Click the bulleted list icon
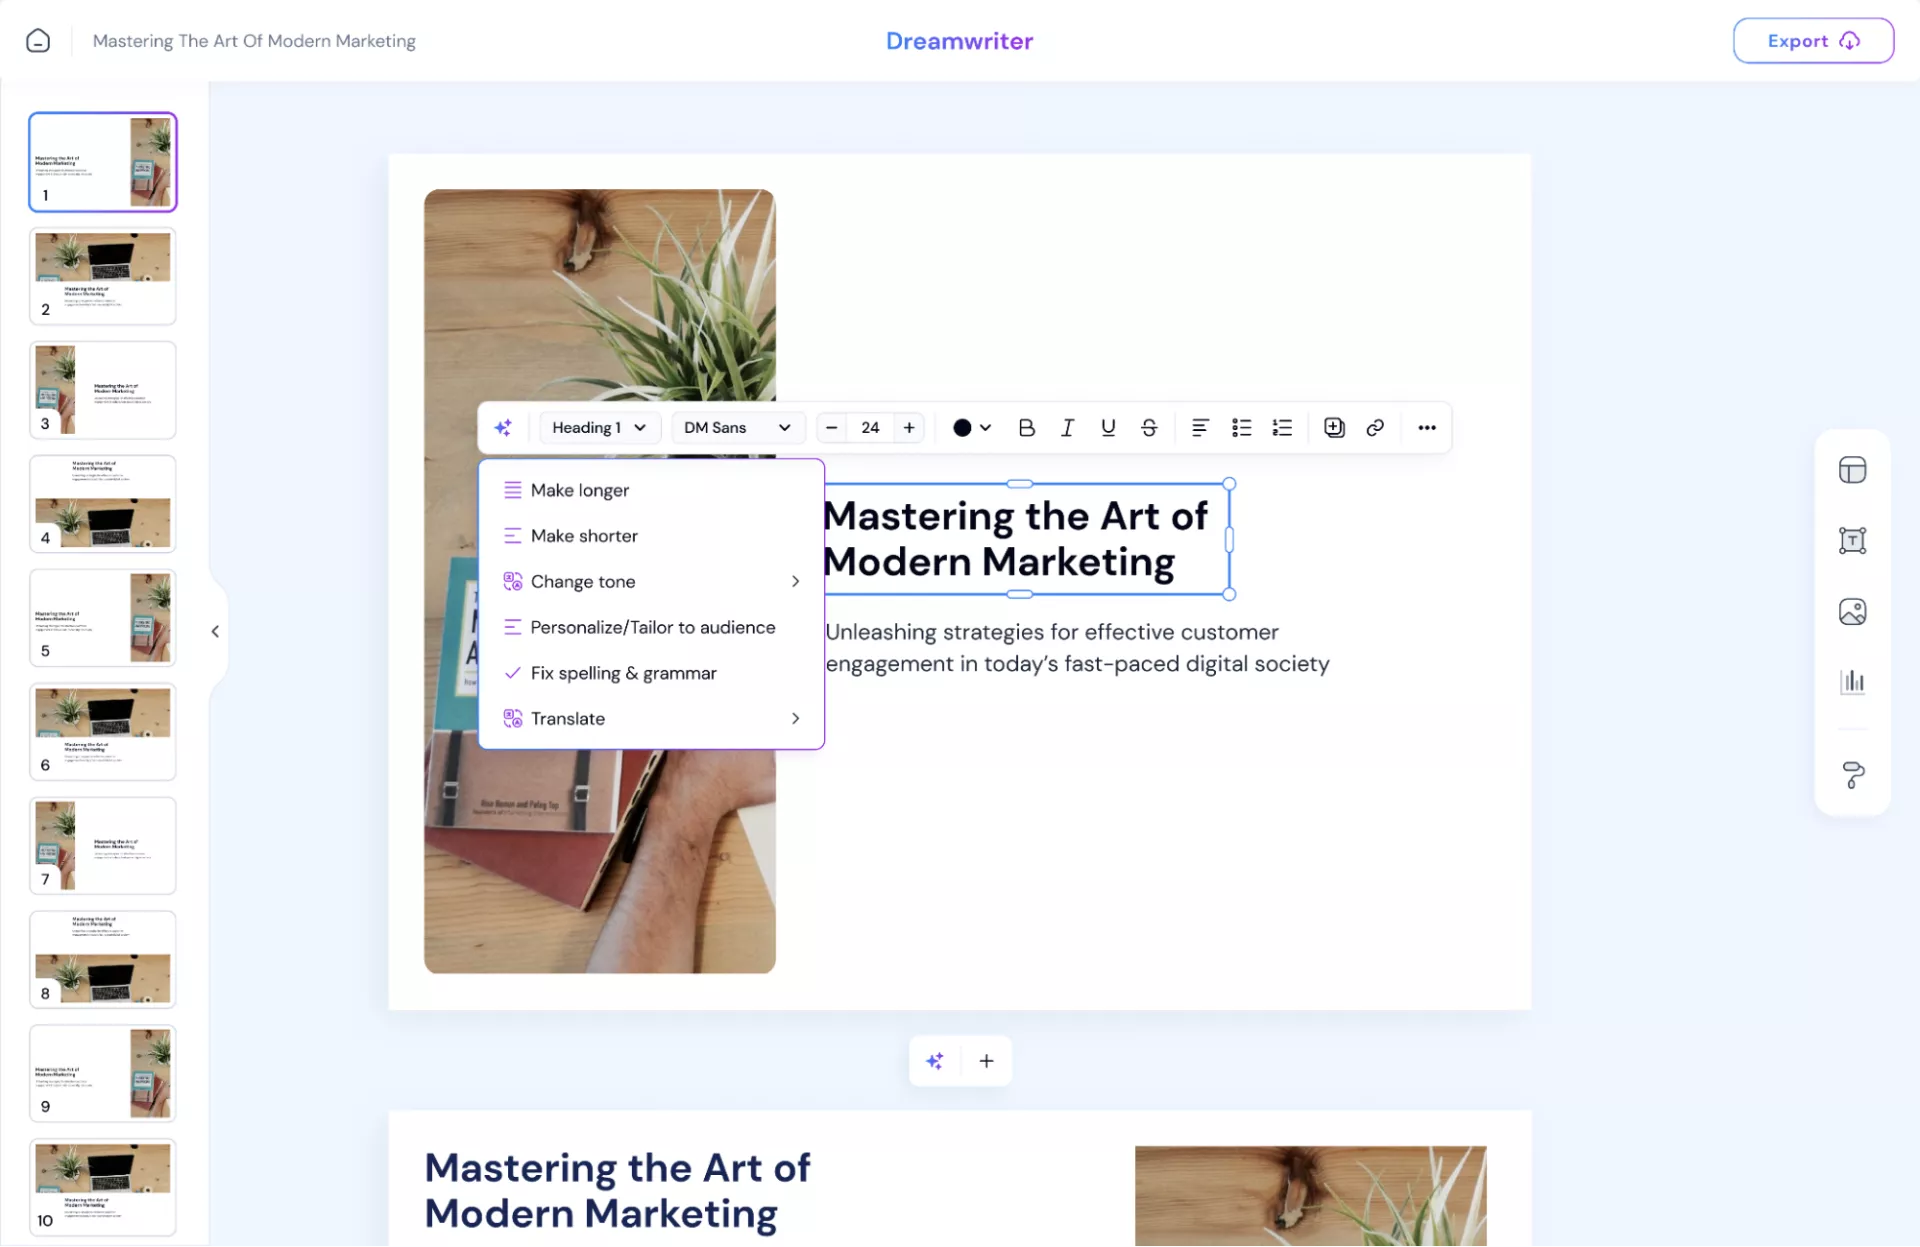The image size is (1920, 1247). tap(1241, 428)
